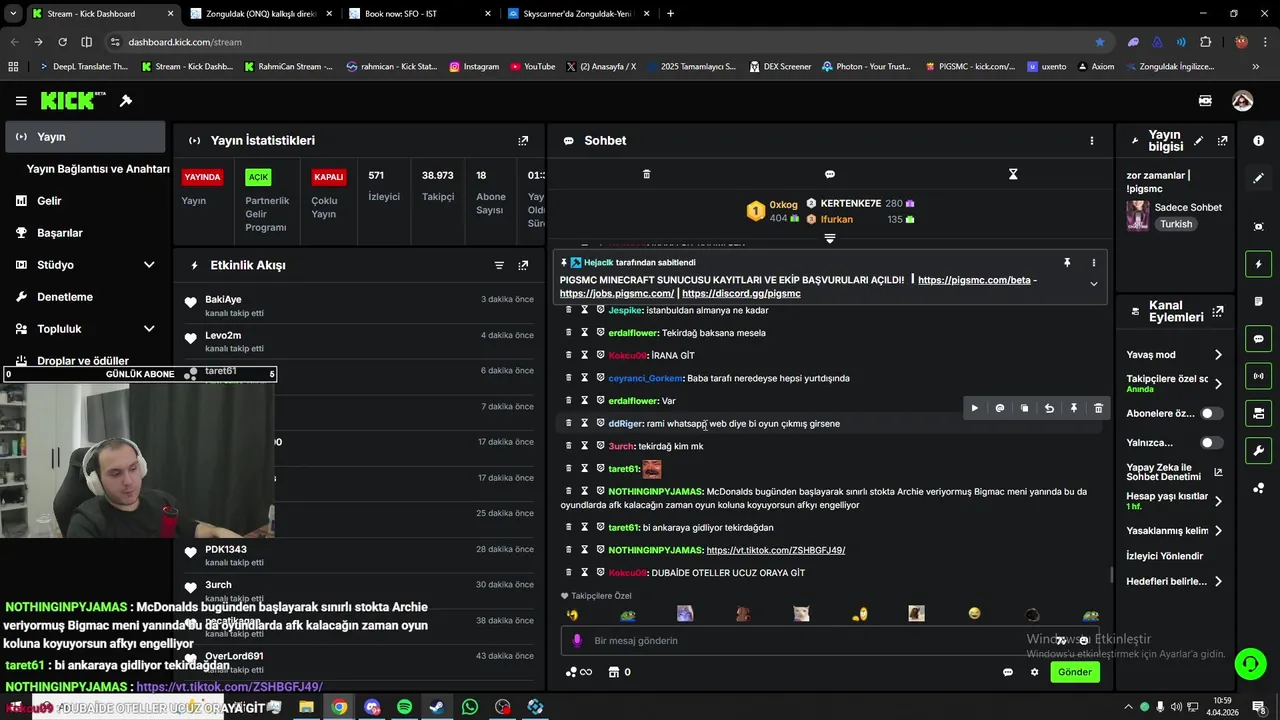Open Takipçilere özel sohbet options
Image resolution: width=1280 pixels, height=720 pixels.
[x=1174, y=384]
